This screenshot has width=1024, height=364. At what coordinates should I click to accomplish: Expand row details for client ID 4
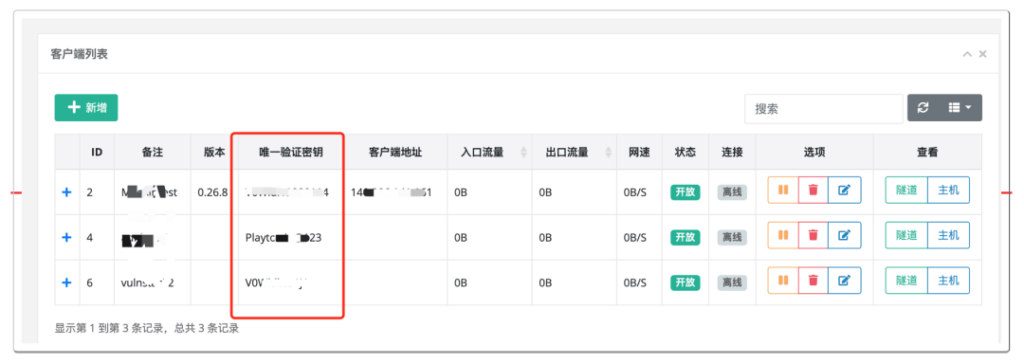click(x=66, y=237)
